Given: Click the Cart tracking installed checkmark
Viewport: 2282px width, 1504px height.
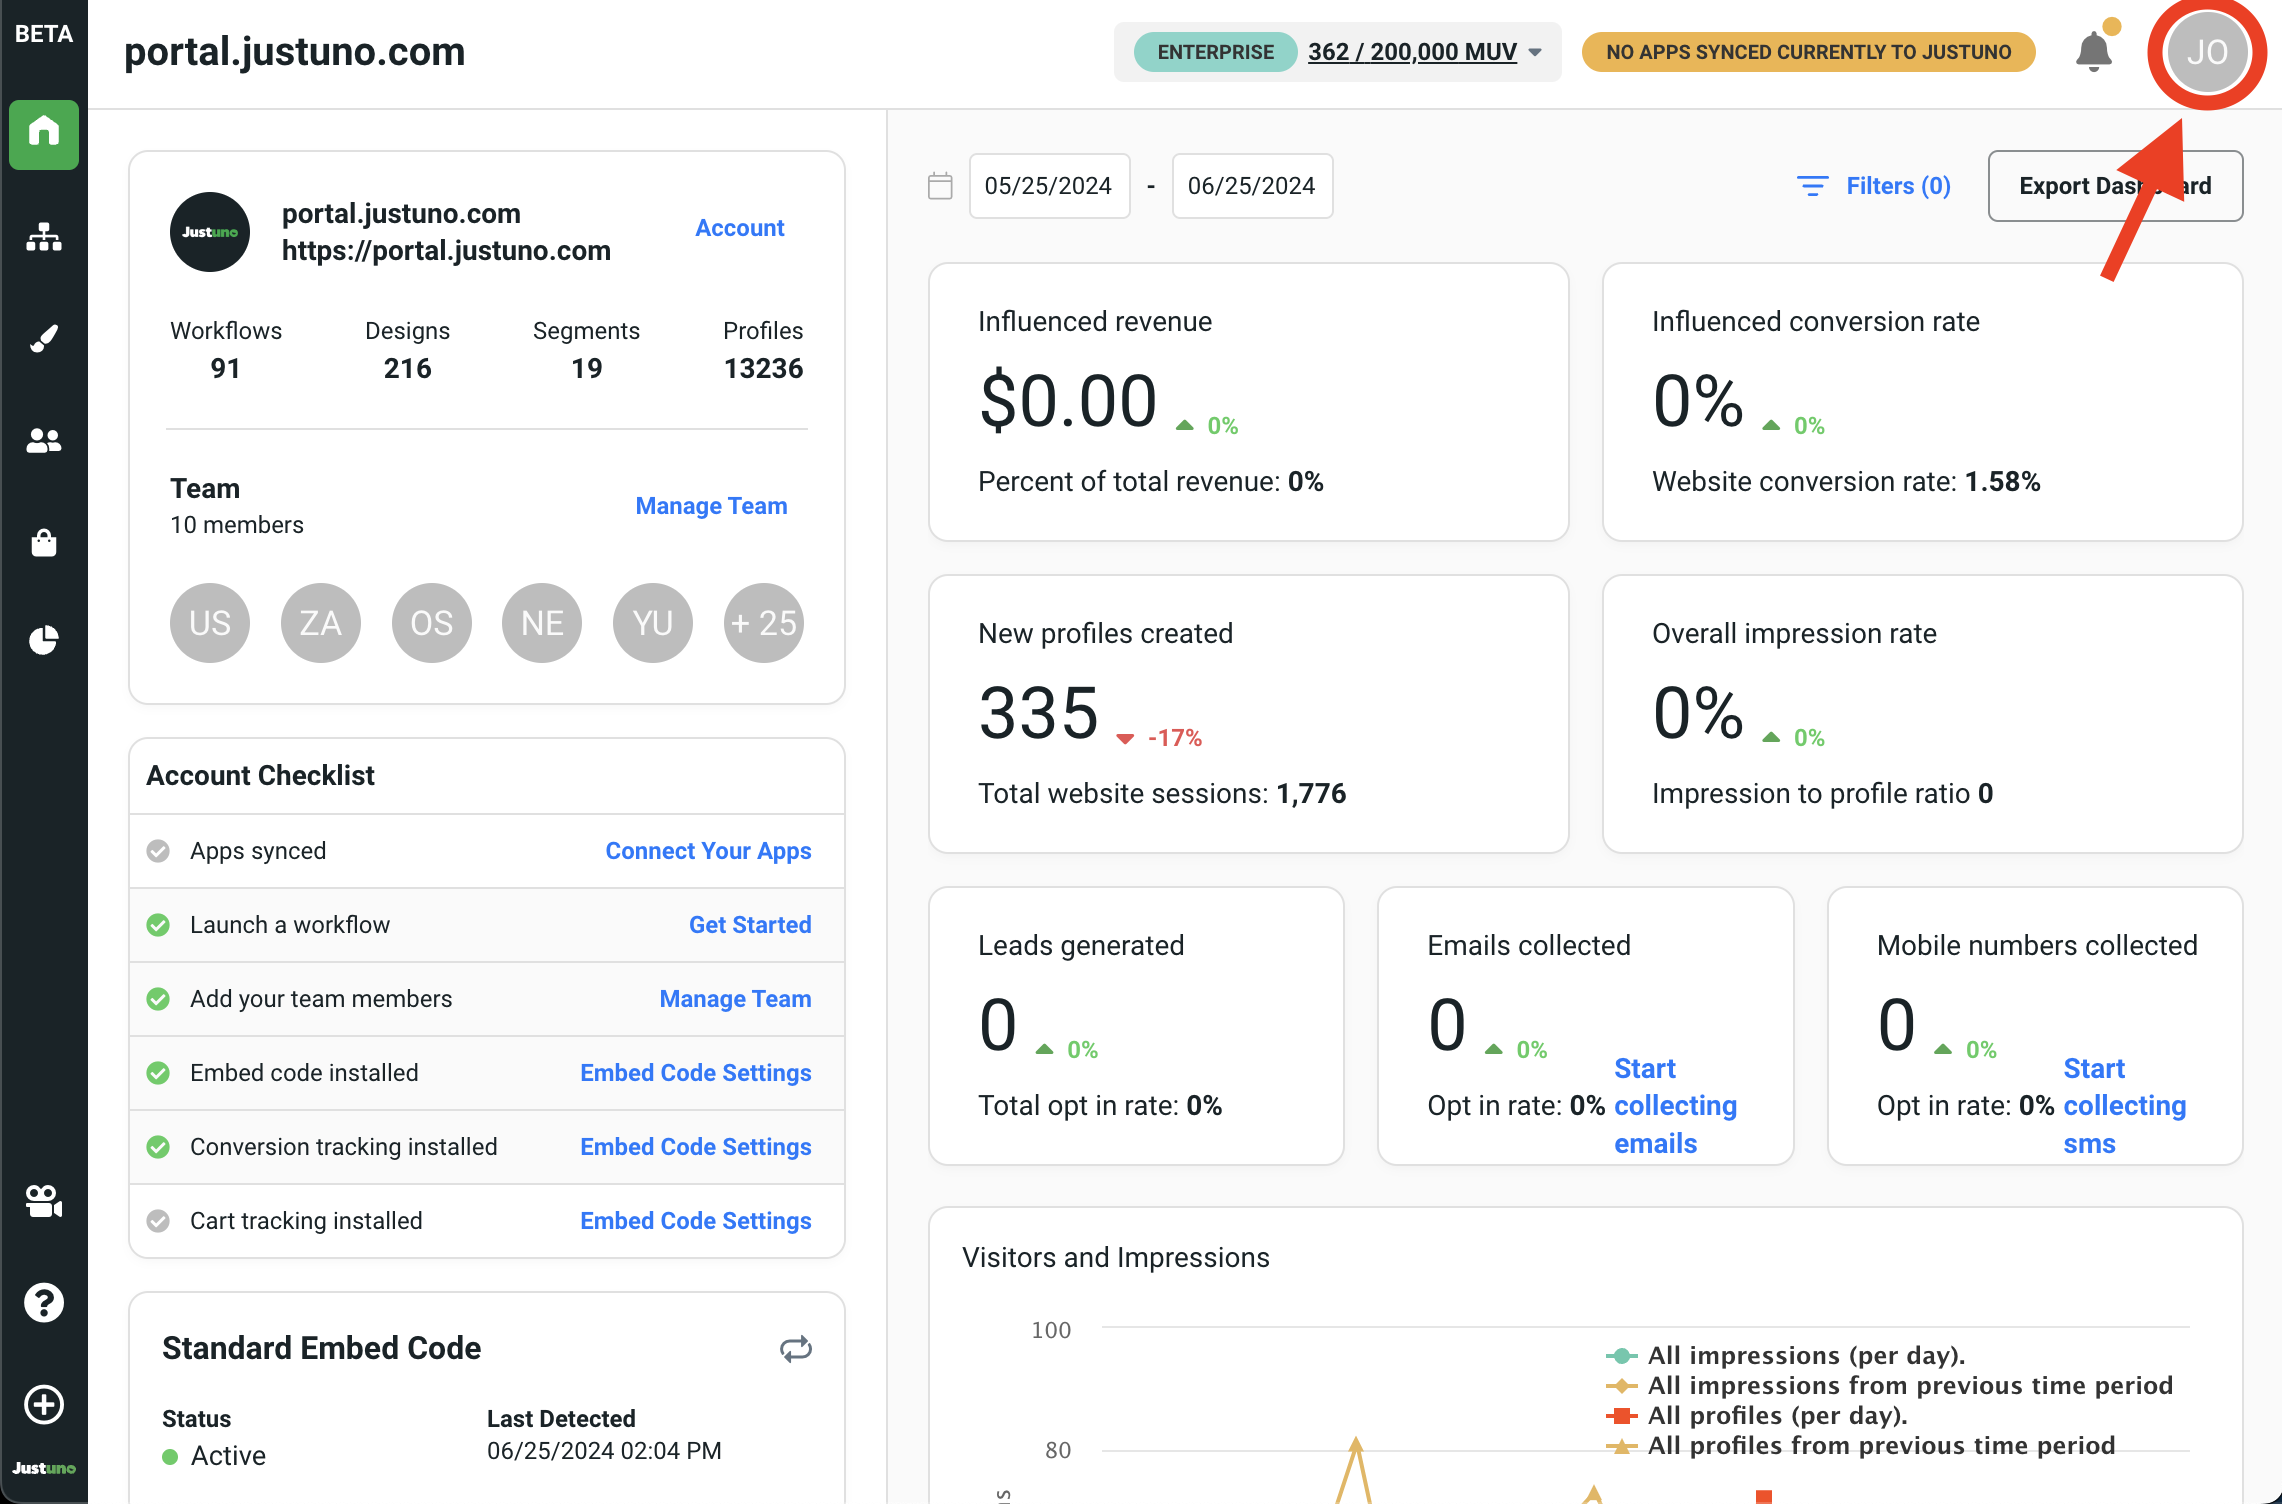Looking at the screenshot, I should click(158, 1221).
